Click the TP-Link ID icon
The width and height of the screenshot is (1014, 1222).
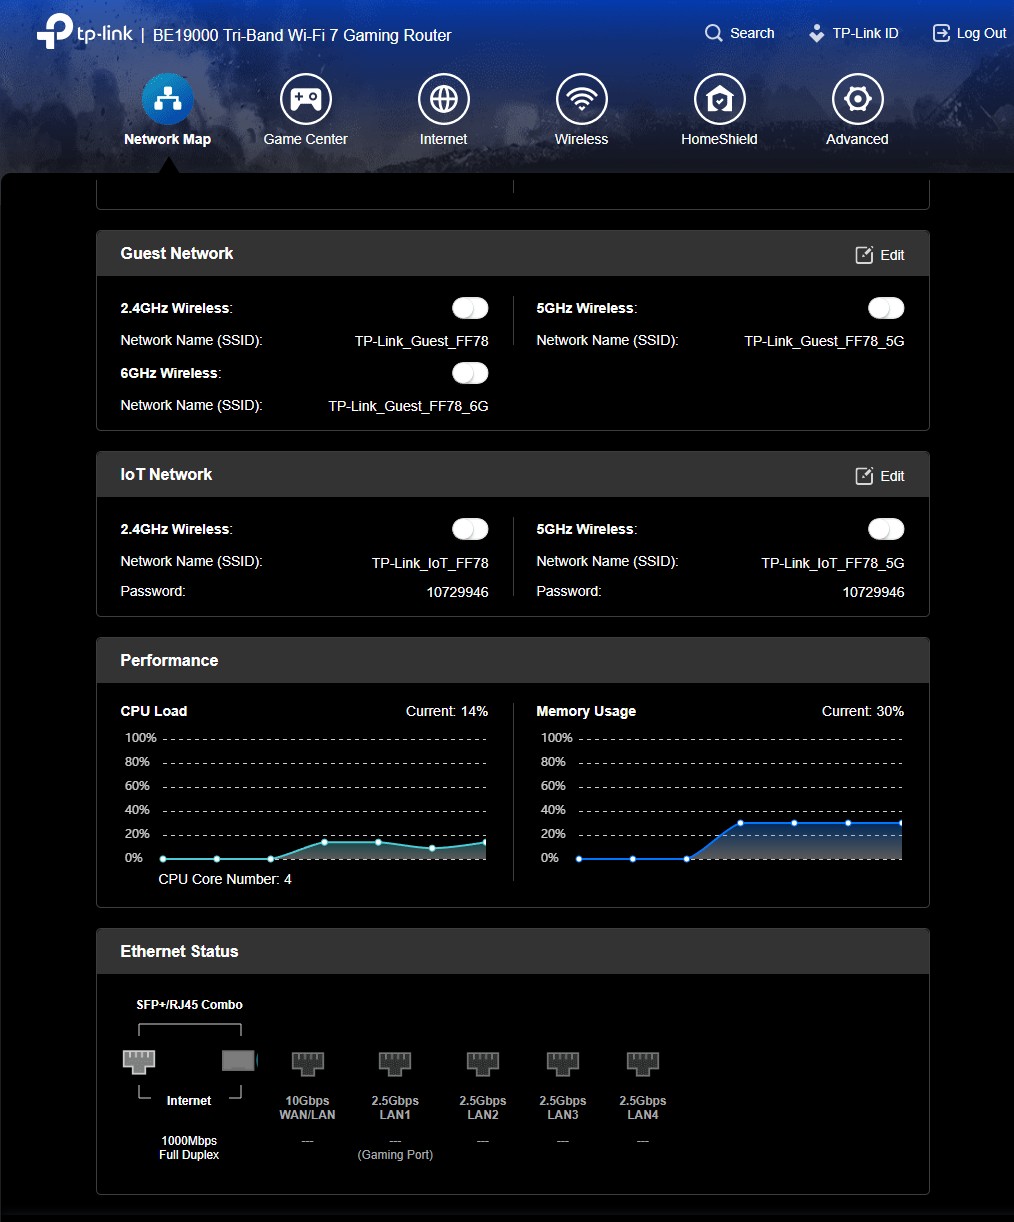(817, 33)
